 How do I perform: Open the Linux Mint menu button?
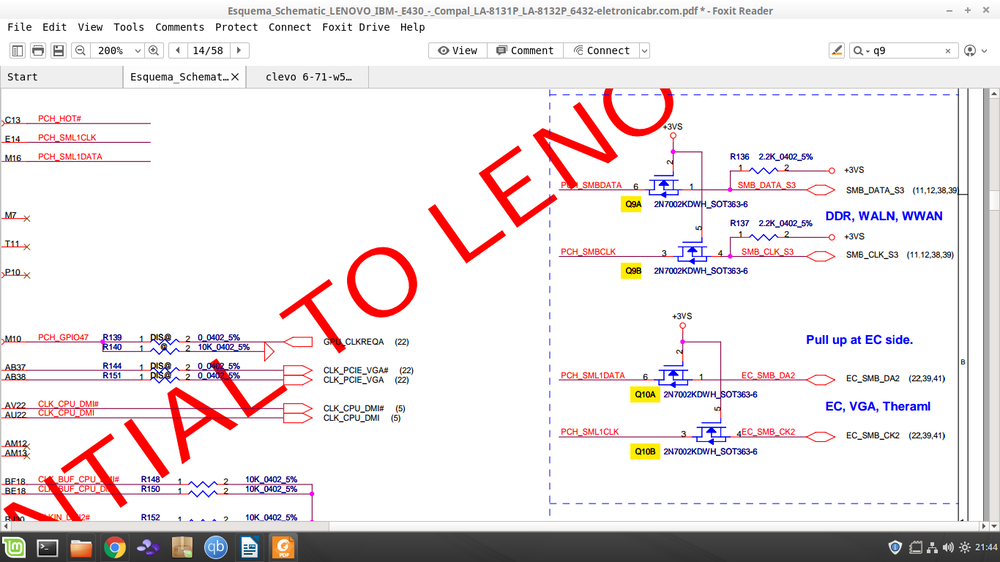[14, 547]
